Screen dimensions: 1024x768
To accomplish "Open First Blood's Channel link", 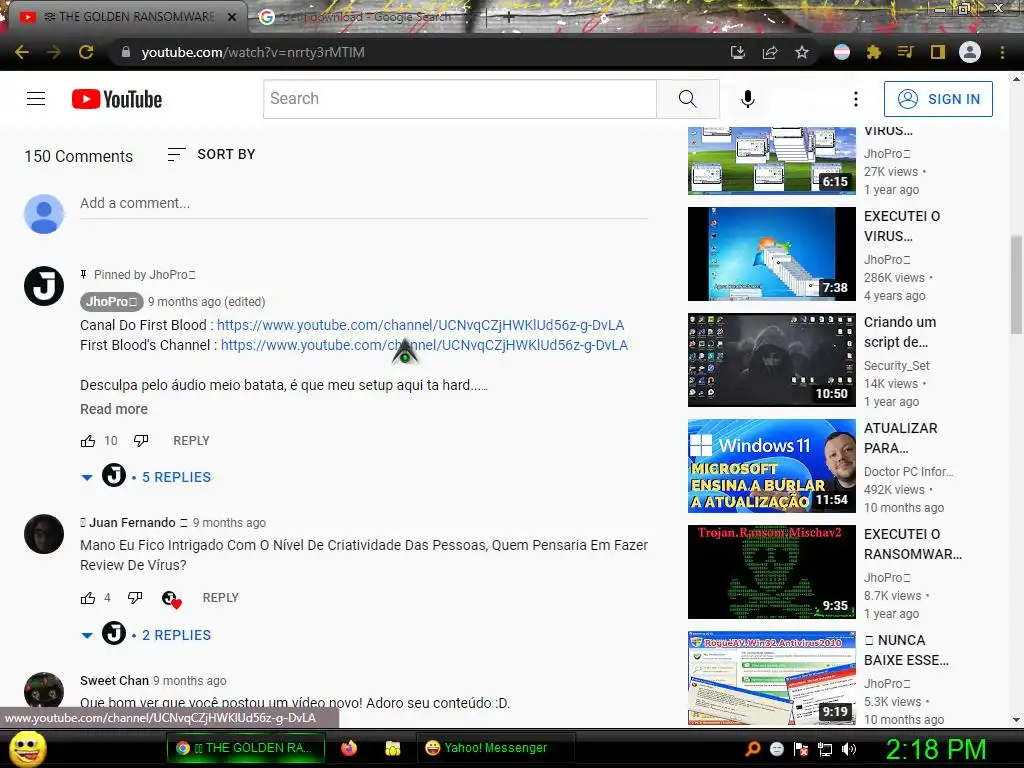I will (x=424, y=345).
